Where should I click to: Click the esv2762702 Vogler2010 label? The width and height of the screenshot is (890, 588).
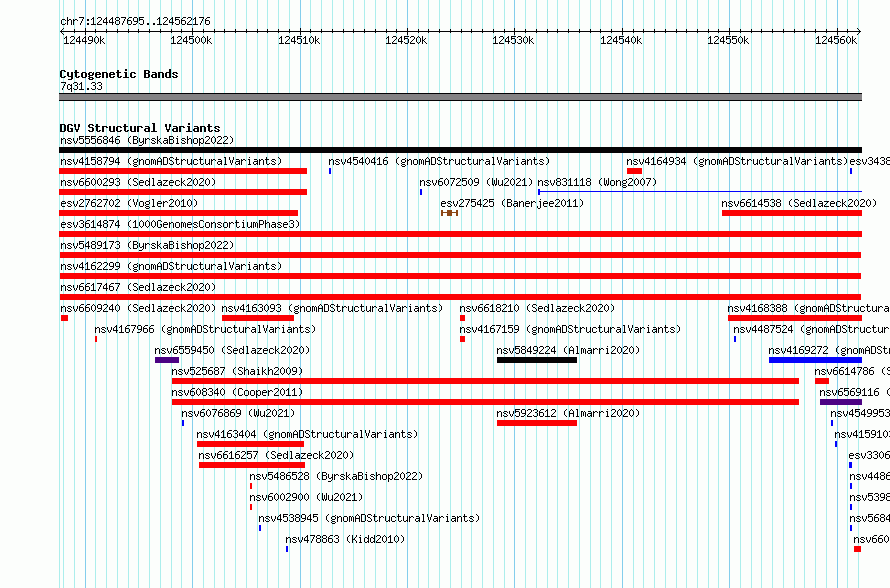(129, 203)
